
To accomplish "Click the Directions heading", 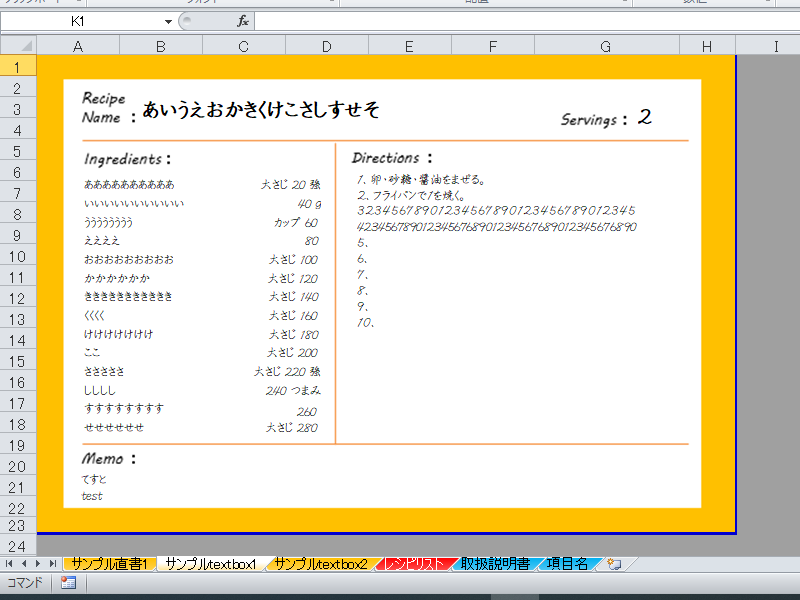I will 391,158.
